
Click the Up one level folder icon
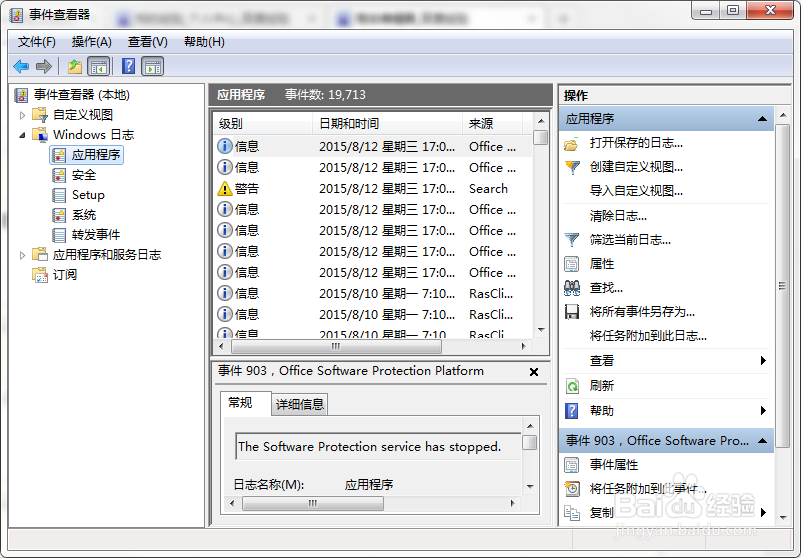click(x=75, y=66)
